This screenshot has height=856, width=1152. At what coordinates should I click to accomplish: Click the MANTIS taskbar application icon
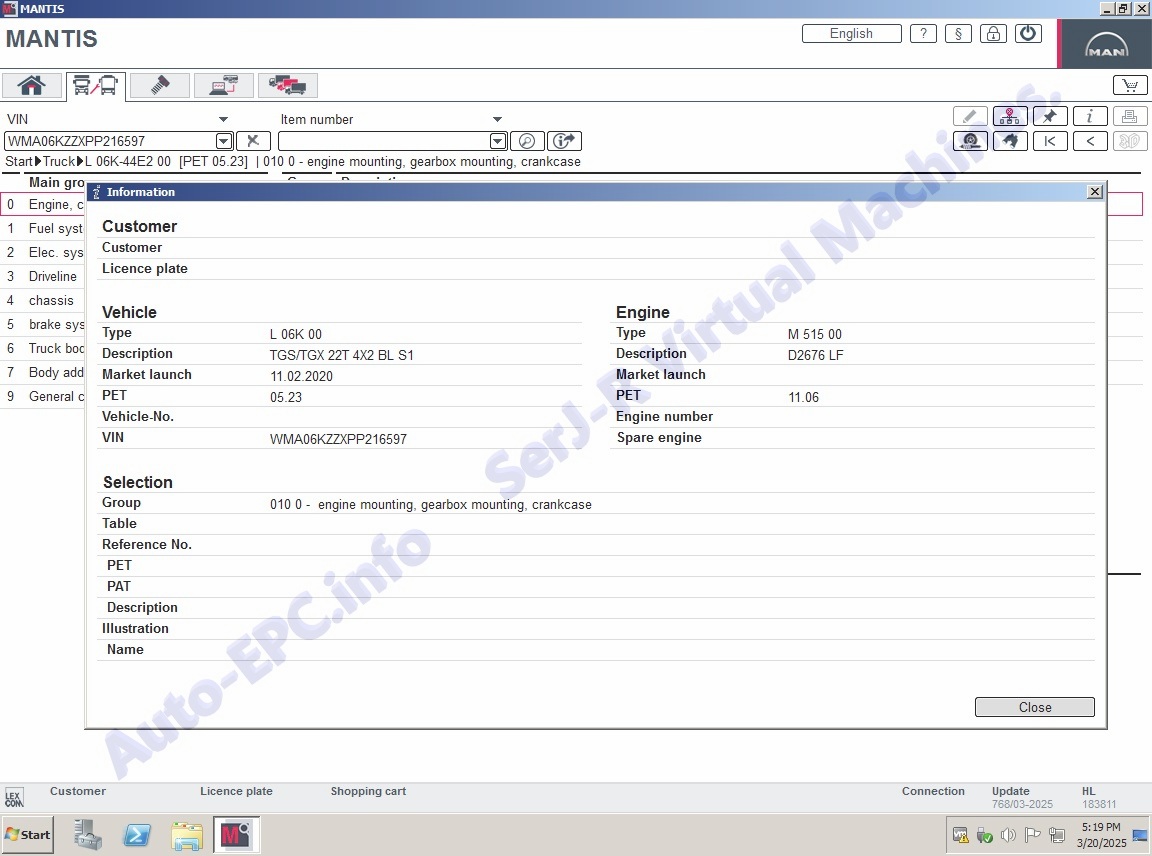(x=236, y=835)
